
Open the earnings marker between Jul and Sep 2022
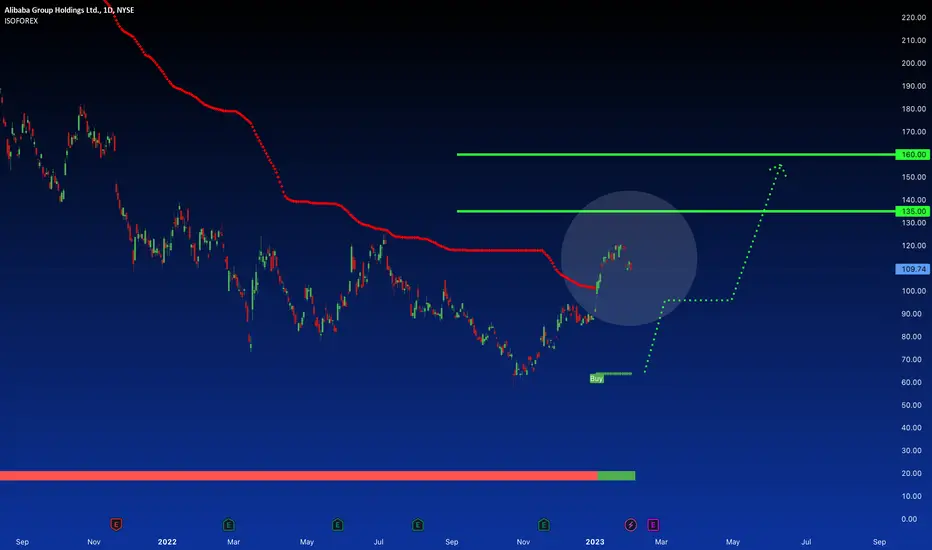418,524
